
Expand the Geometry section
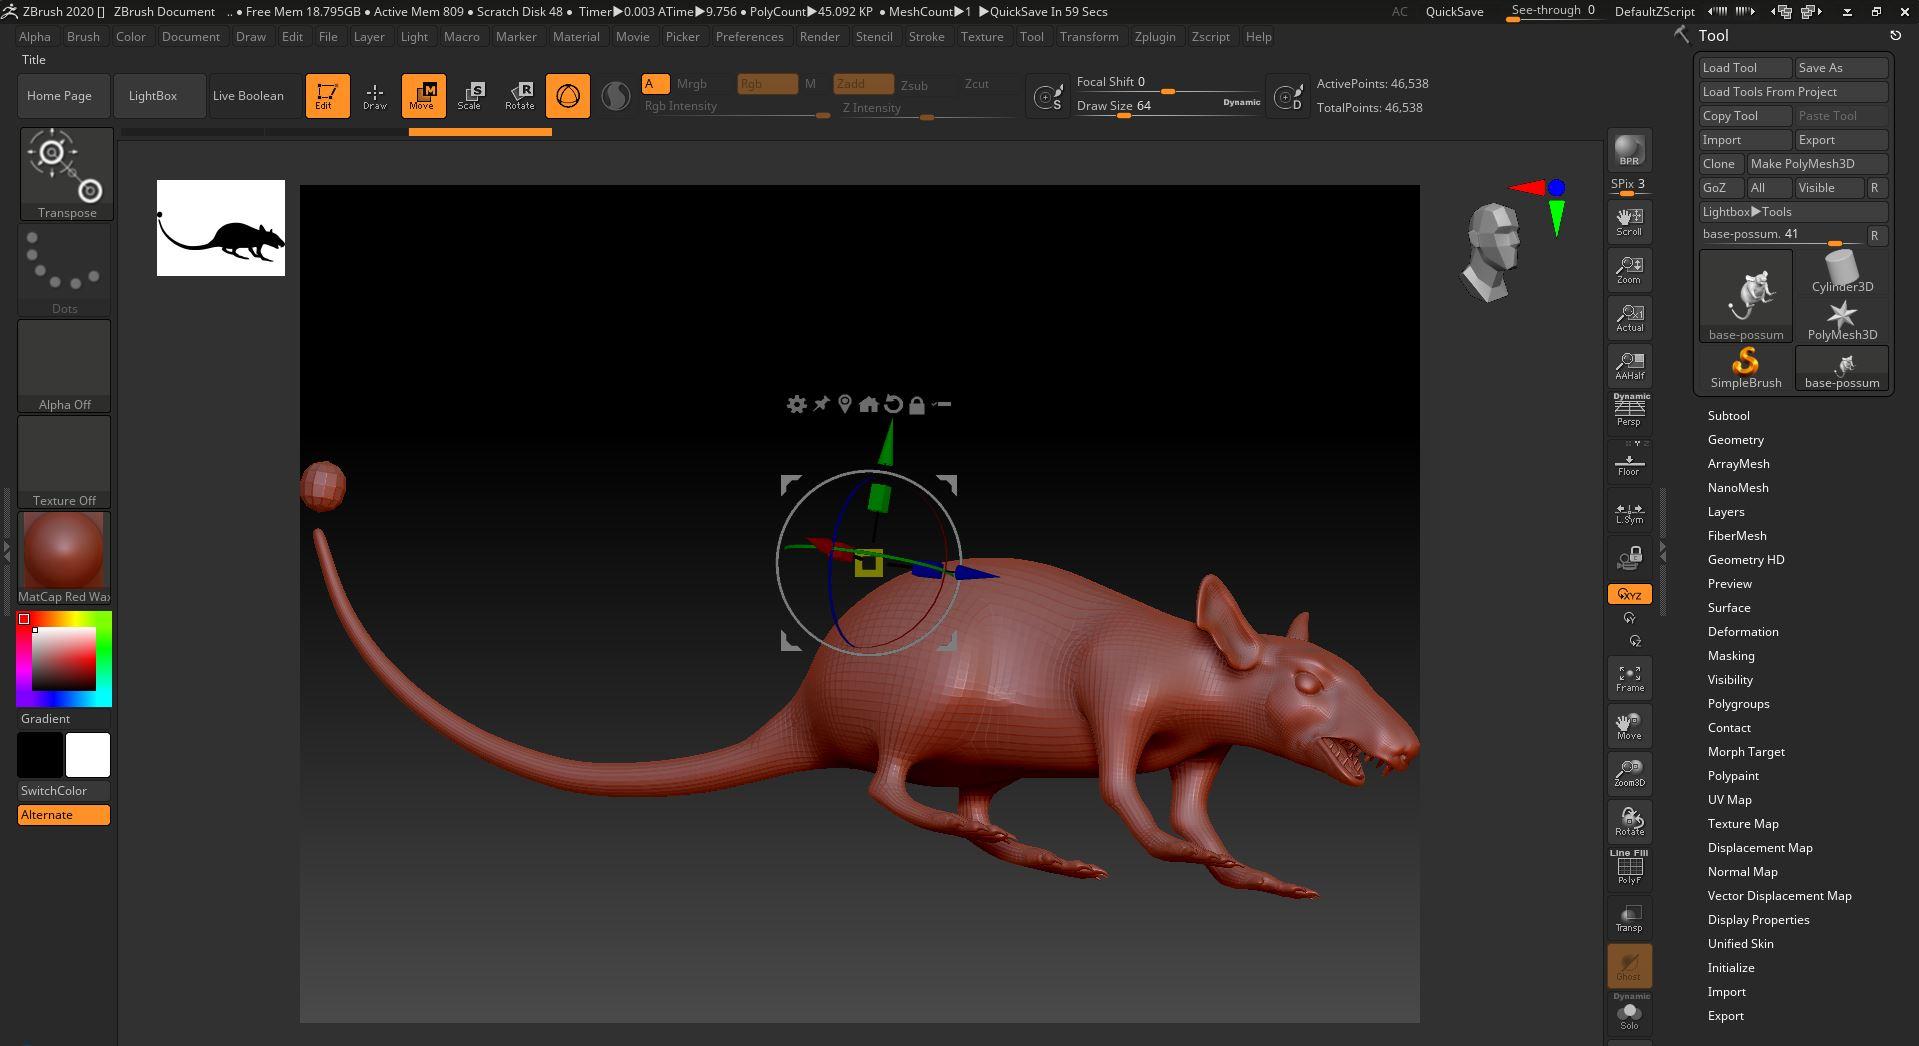point(1735,440)
